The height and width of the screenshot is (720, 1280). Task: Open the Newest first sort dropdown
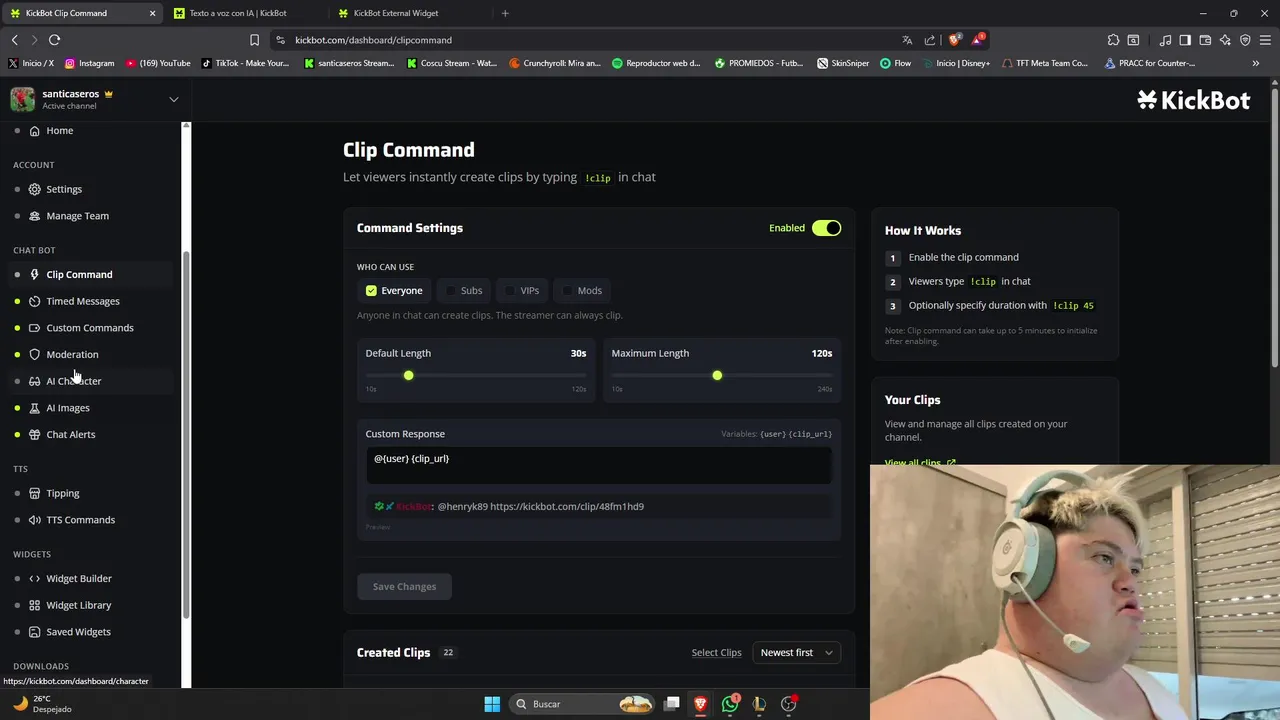click(796, 653)
